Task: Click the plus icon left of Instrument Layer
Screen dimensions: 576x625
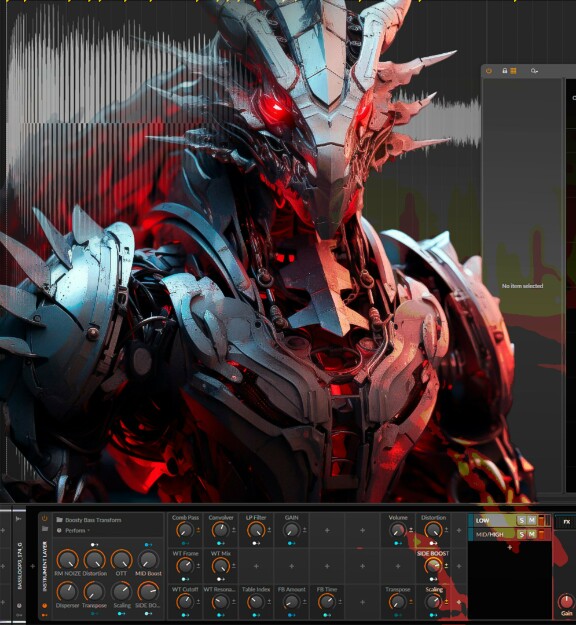Action: [33, 566]
